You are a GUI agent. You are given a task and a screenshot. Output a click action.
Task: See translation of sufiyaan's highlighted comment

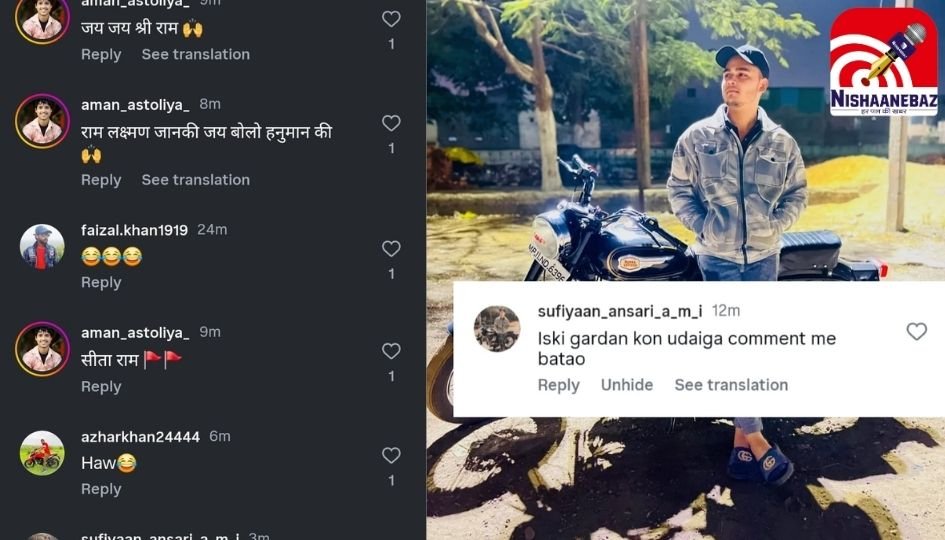[x=731, y=385]
